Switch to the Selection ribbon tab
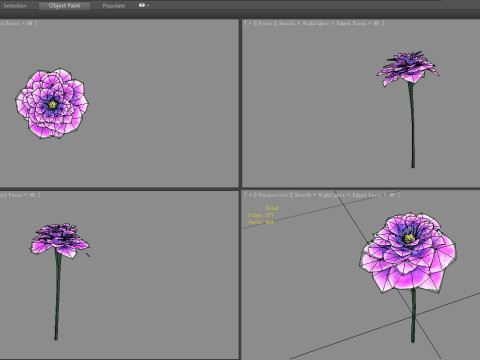The height and width of the screenshot is (360, 480). pyautogui.click(x=15, y=6)
